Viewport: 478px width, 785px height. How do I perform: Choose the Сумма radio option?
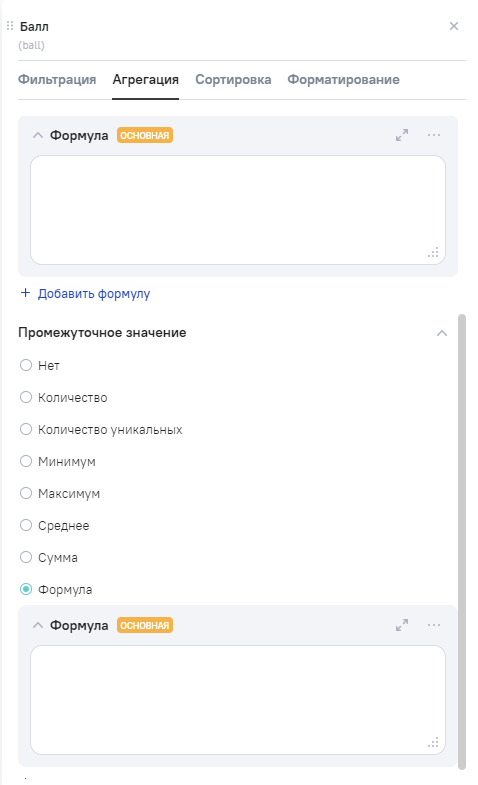pos(26,558)
